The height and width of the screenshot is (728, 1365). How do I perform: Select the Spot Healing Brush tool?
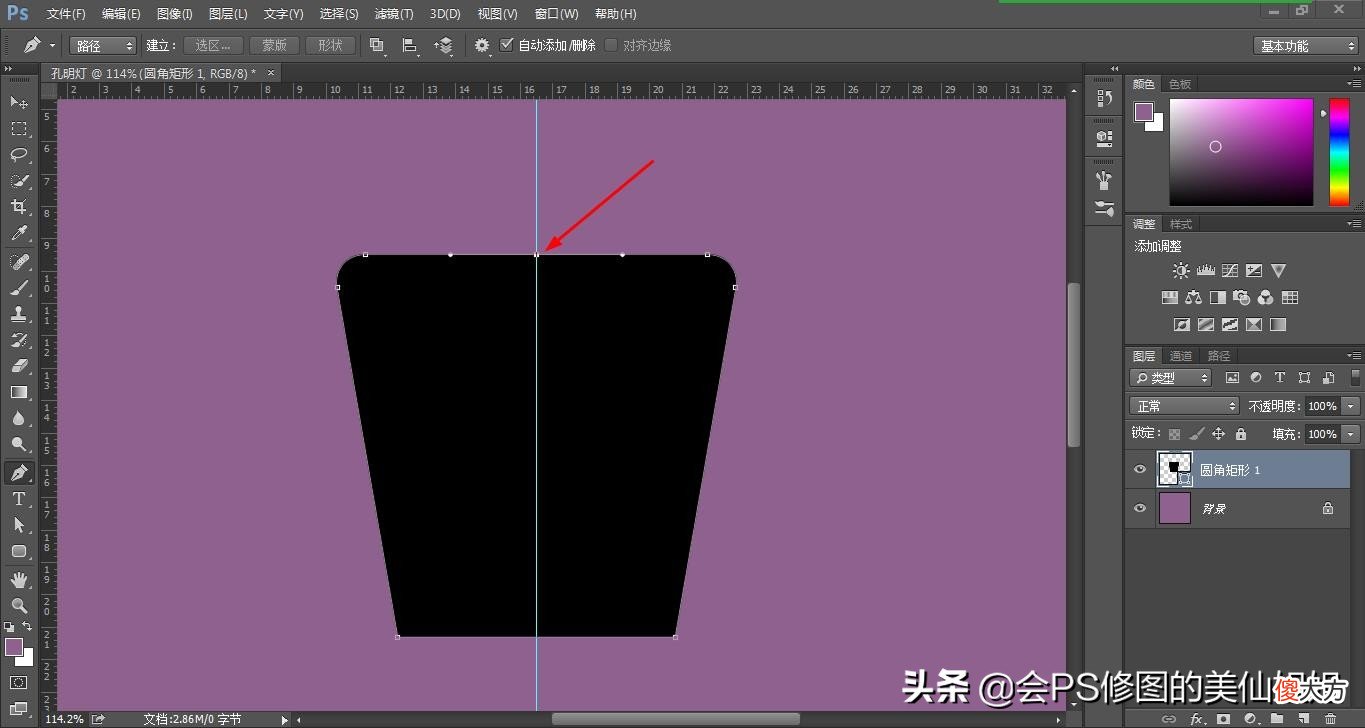coord(19,262)
